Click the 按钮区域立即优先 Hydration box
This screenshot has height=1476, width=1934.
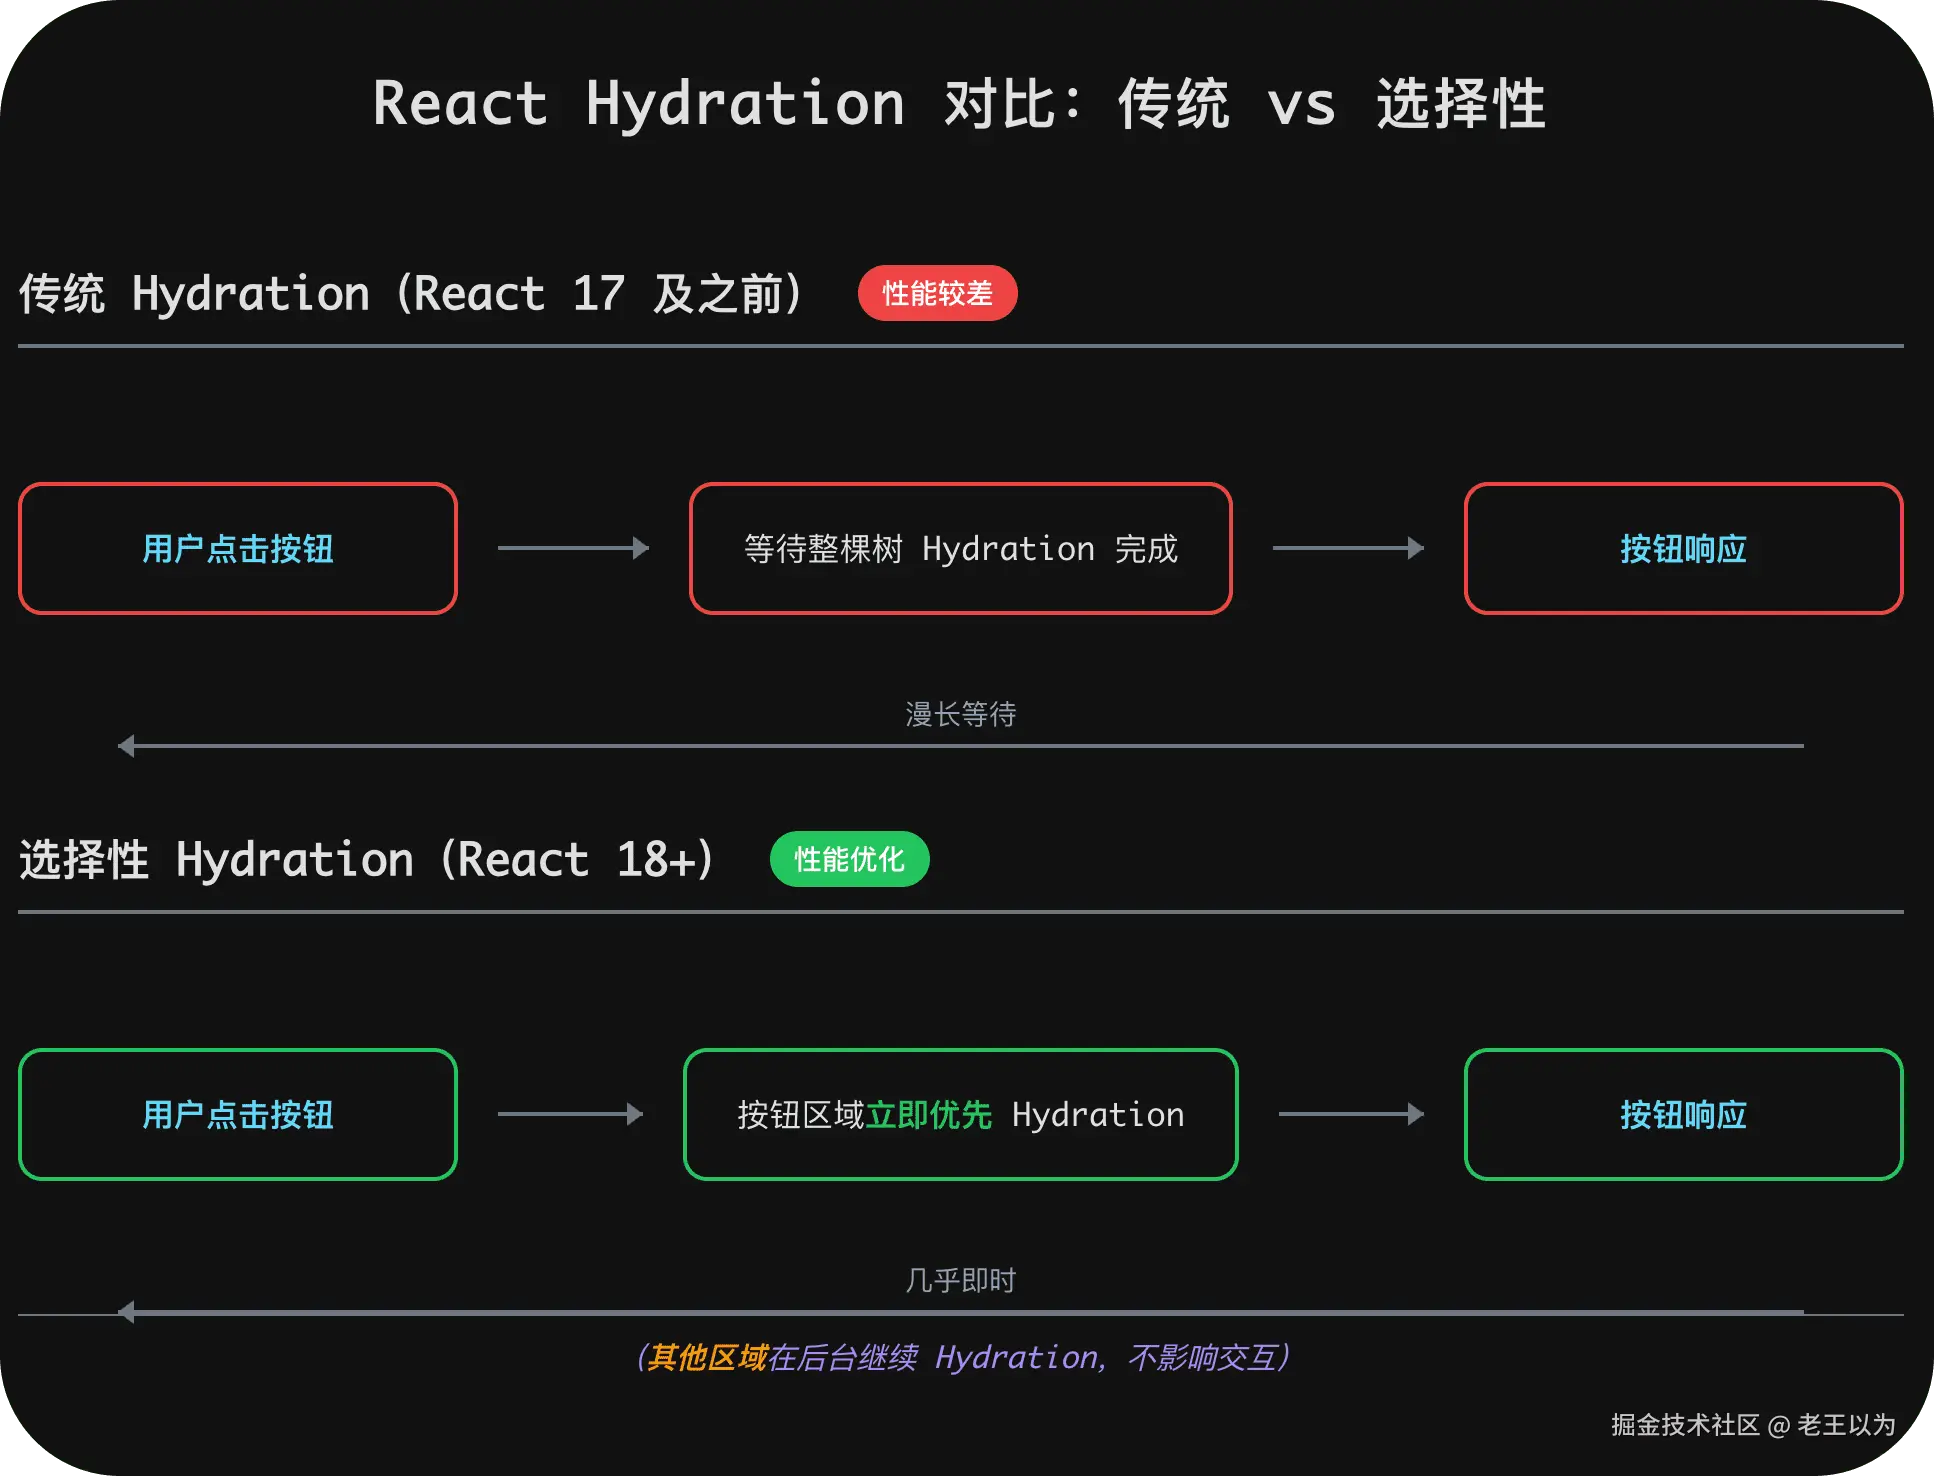(x=960, y=1114)
